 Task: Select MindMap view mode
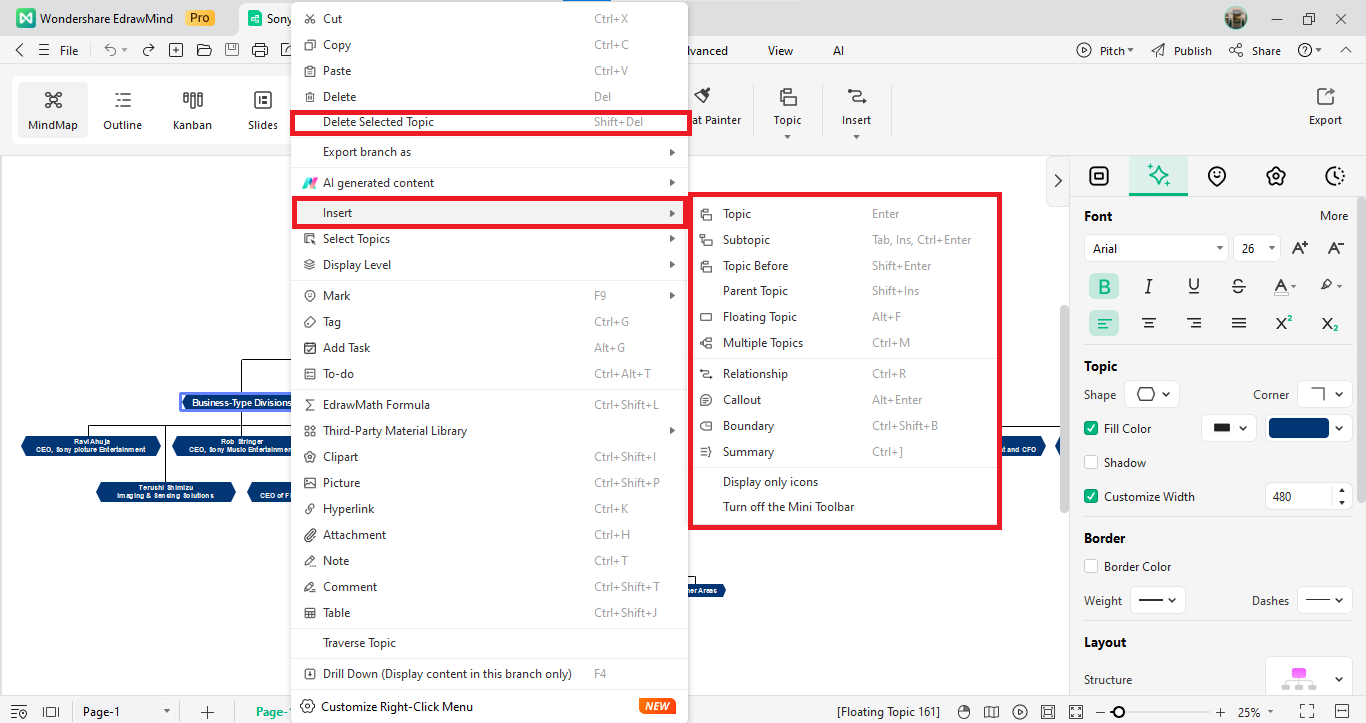click(53, 110)
